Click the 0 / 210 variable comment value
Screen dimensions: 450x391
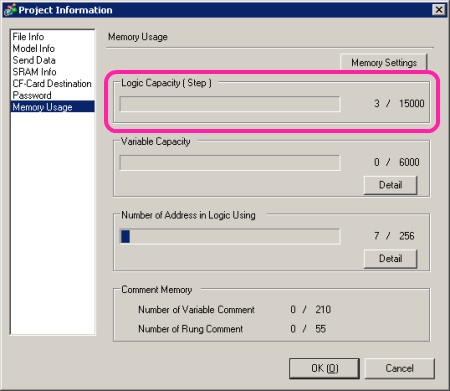(310, 310)
